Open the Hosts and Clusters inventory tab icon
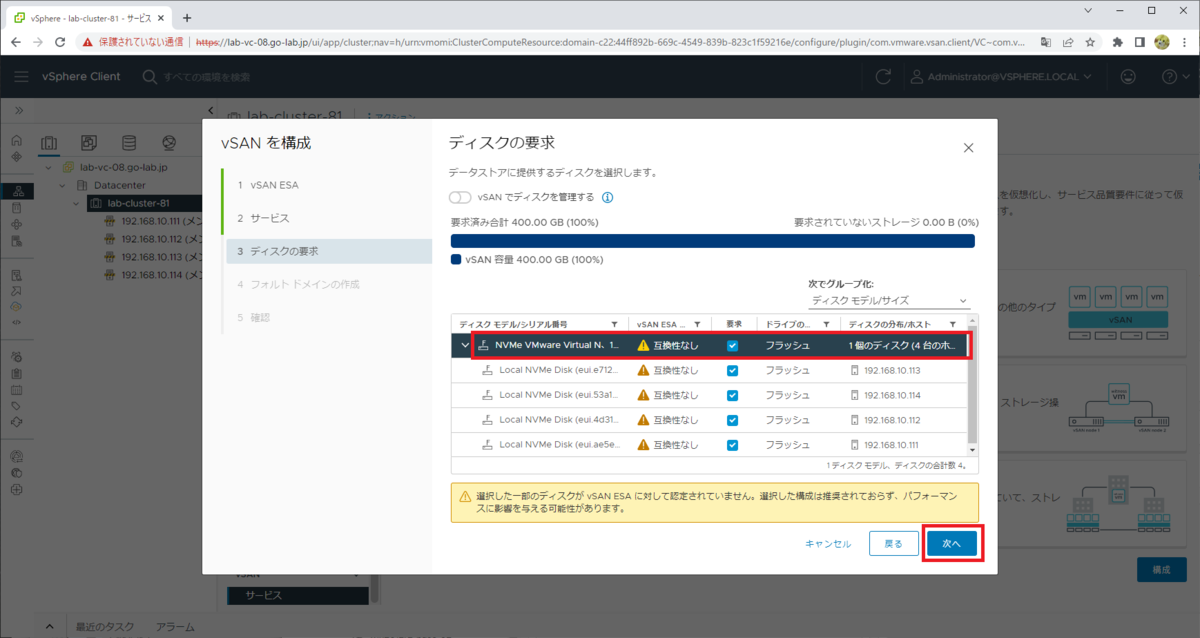The image size is (1200, 638). 49,143
